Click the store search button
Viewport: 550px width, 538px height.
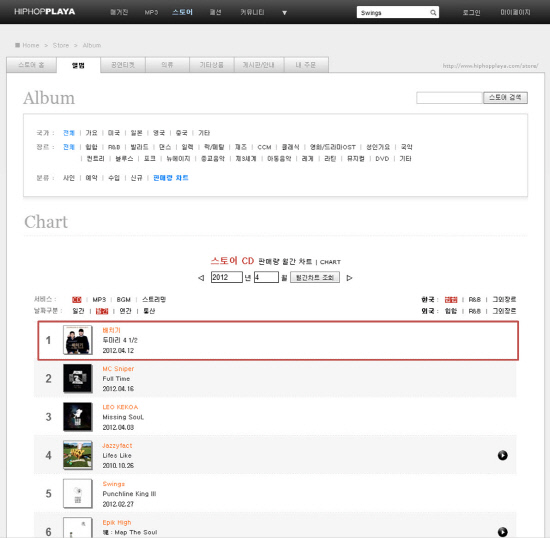pyautogui.click(x=505, y=97)
